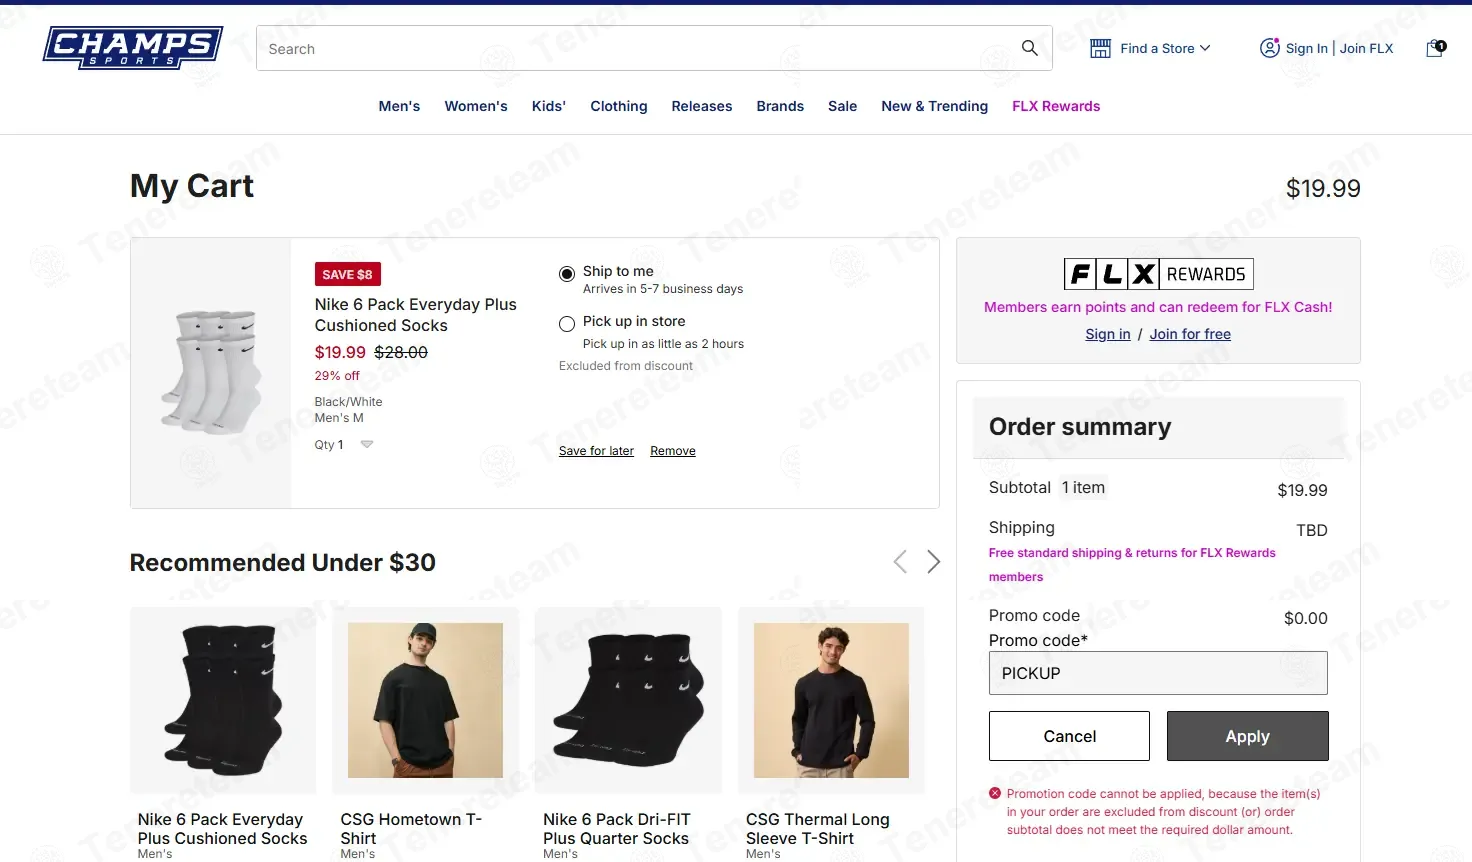Click the user account icon
Screen dimensions: 1472x862
1269,48
